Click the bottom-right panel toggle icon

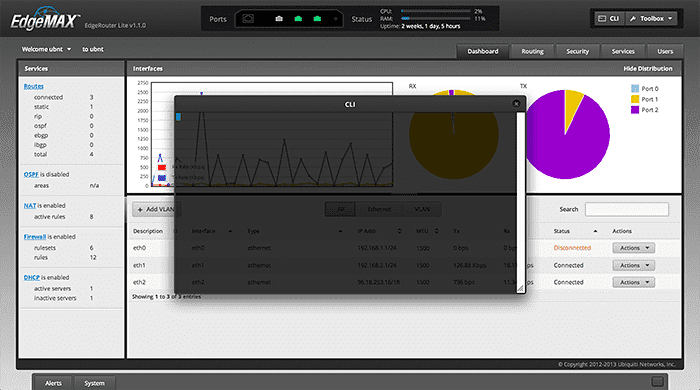click(657, 382)
